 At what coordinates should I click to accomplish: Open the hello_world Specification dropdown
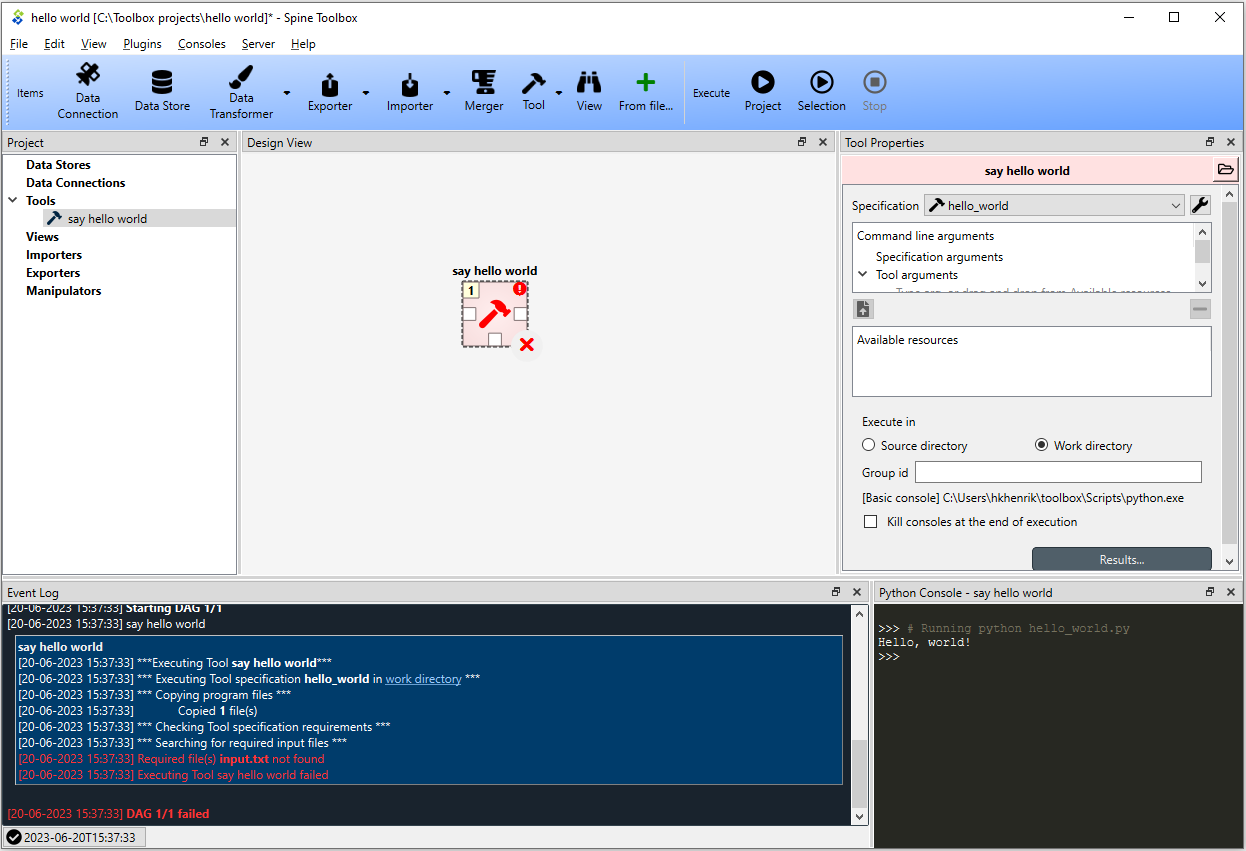coord(1054,205)
